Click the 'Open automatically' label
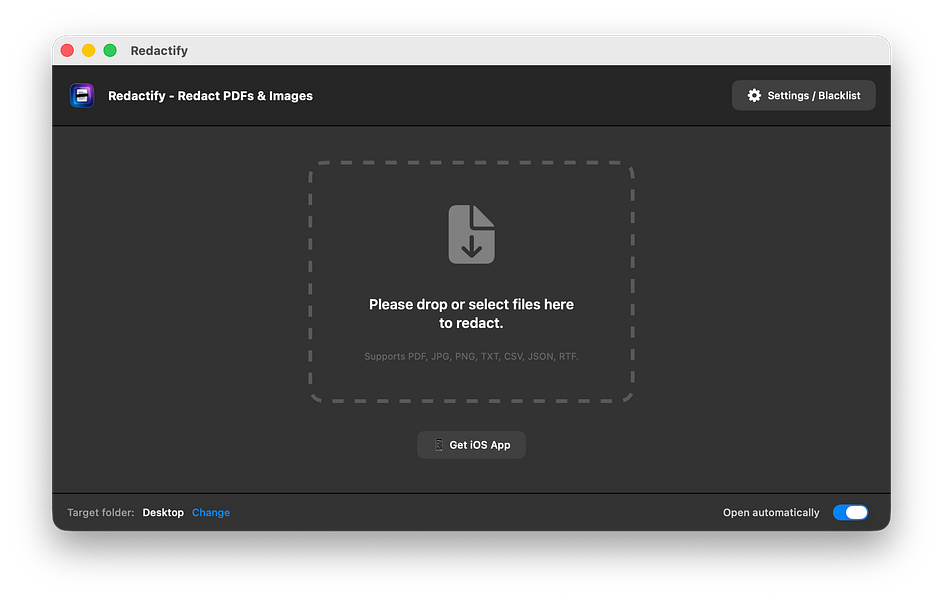Screen dimensions: 943x600 pos(771,512)
